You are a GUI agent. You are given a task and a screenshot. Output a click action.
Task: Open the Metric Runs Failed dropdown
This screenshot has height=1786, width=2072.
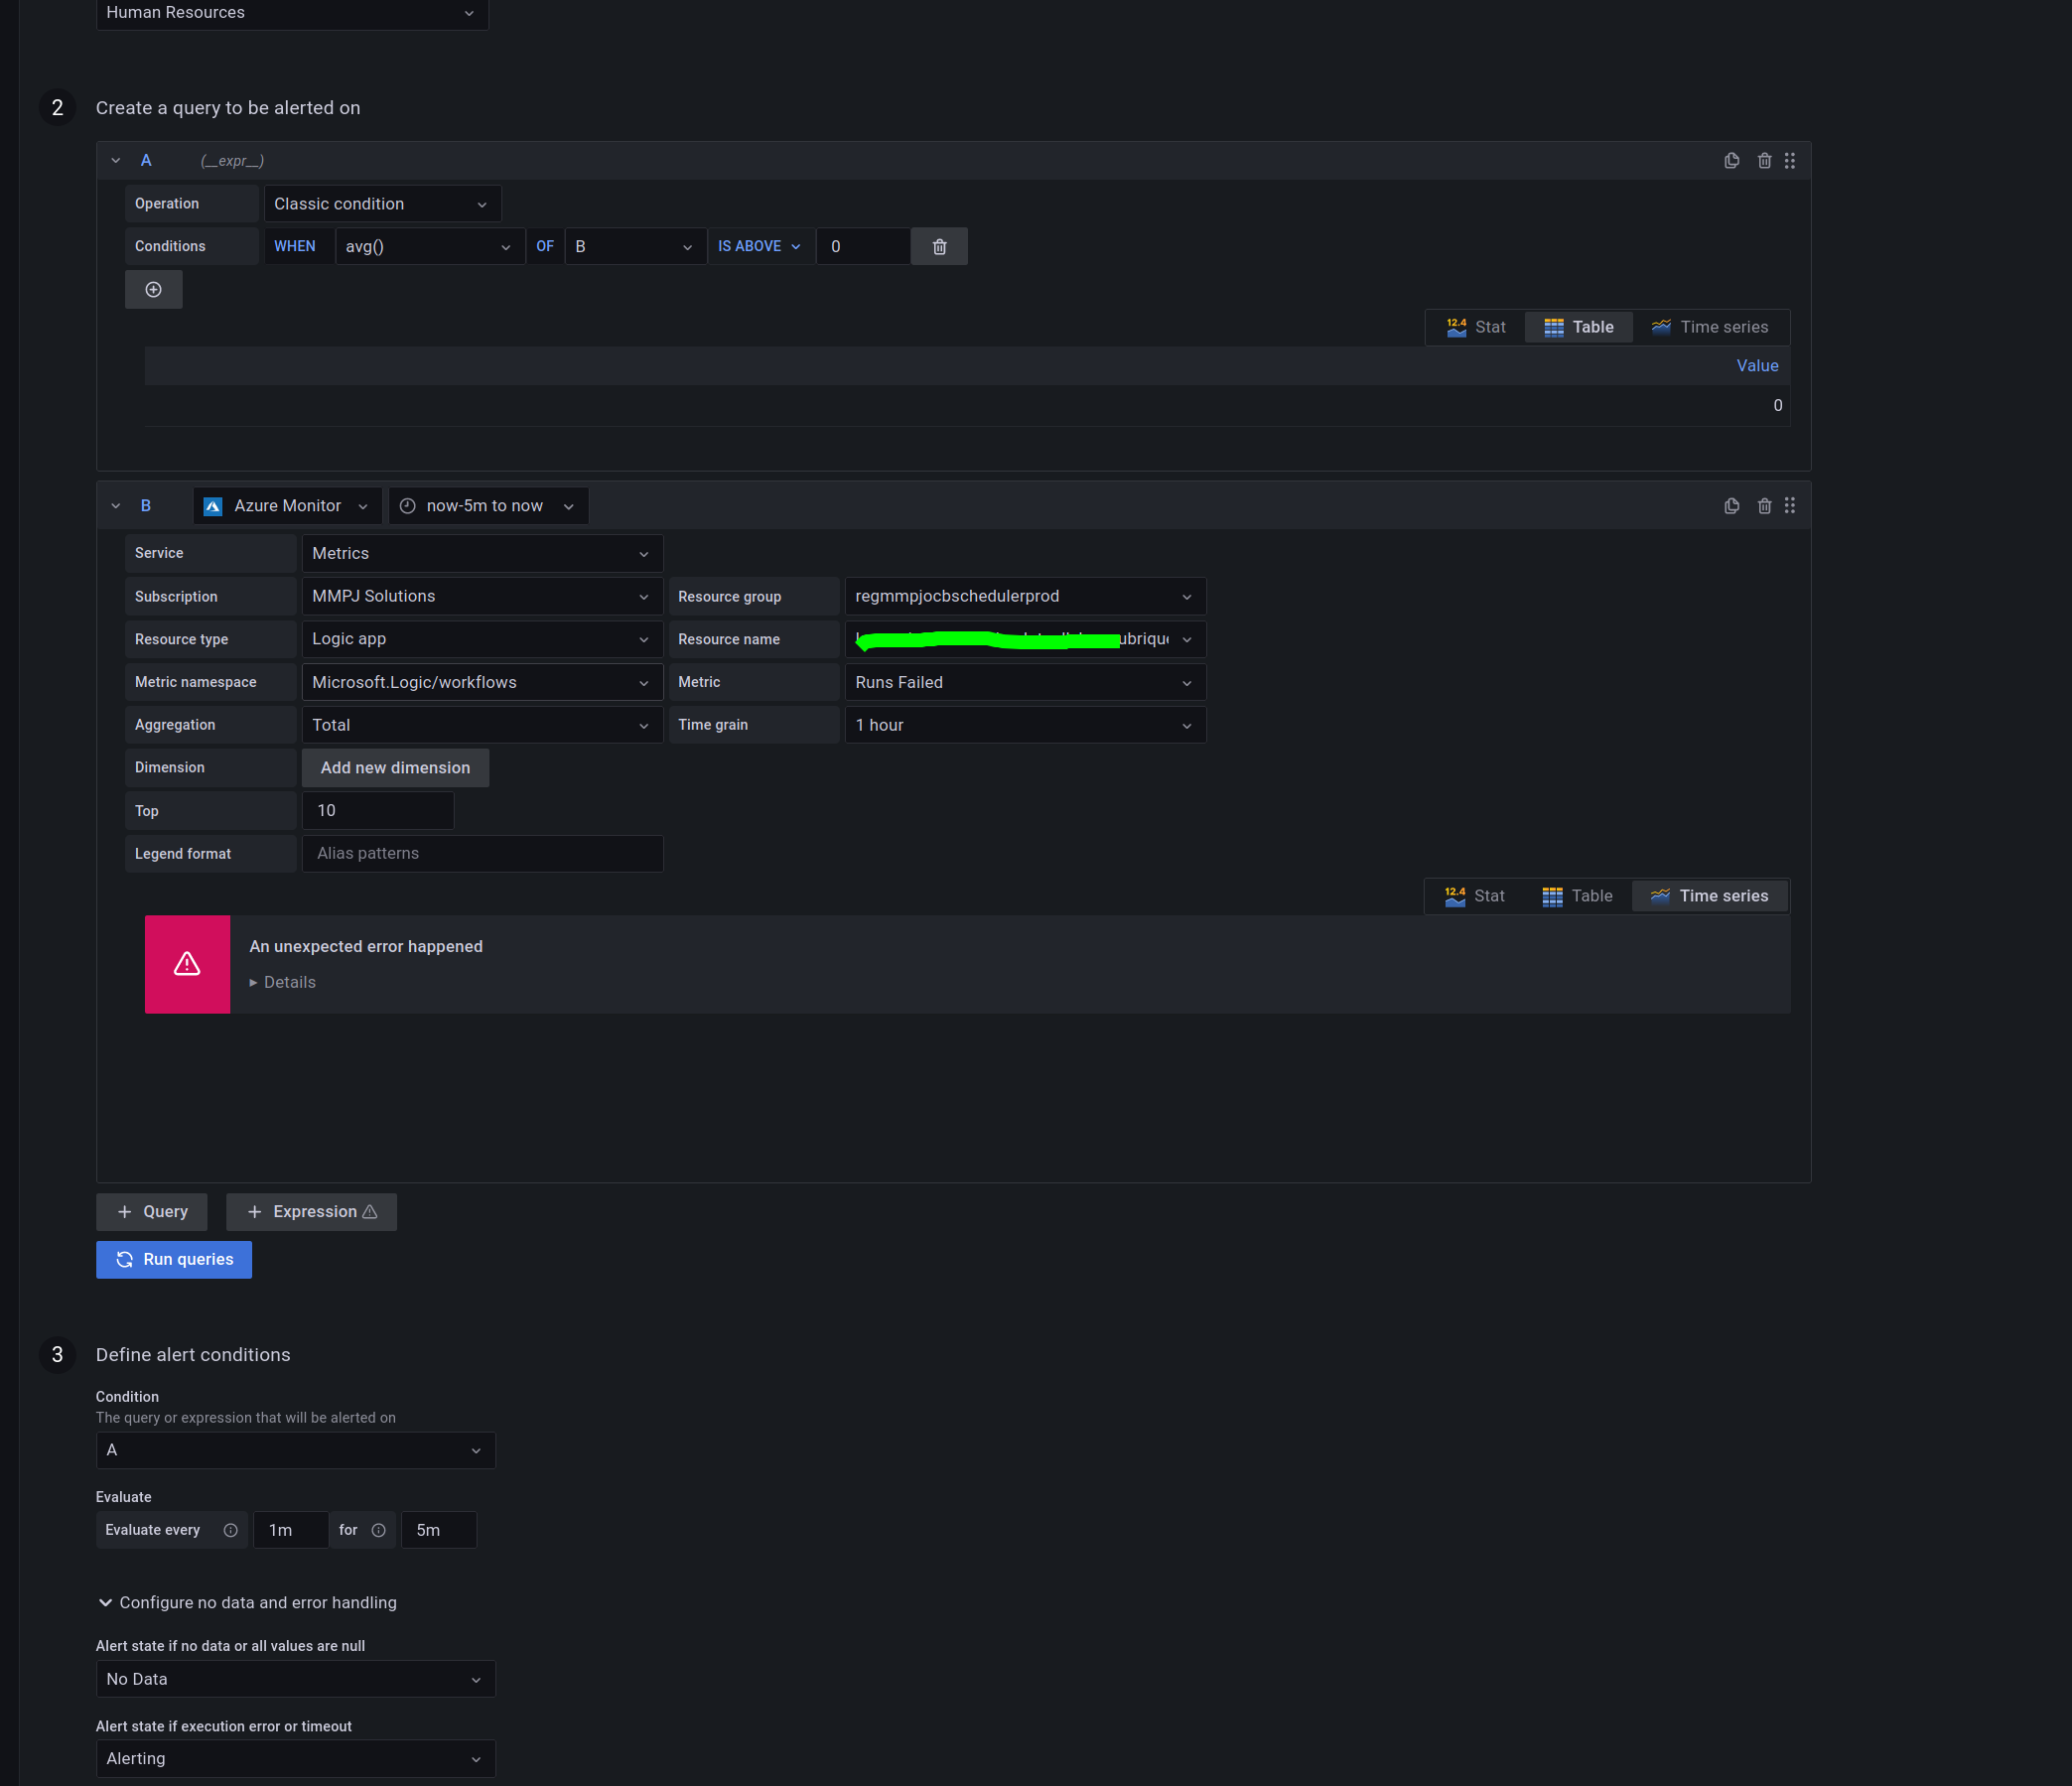click(1024, 682)
